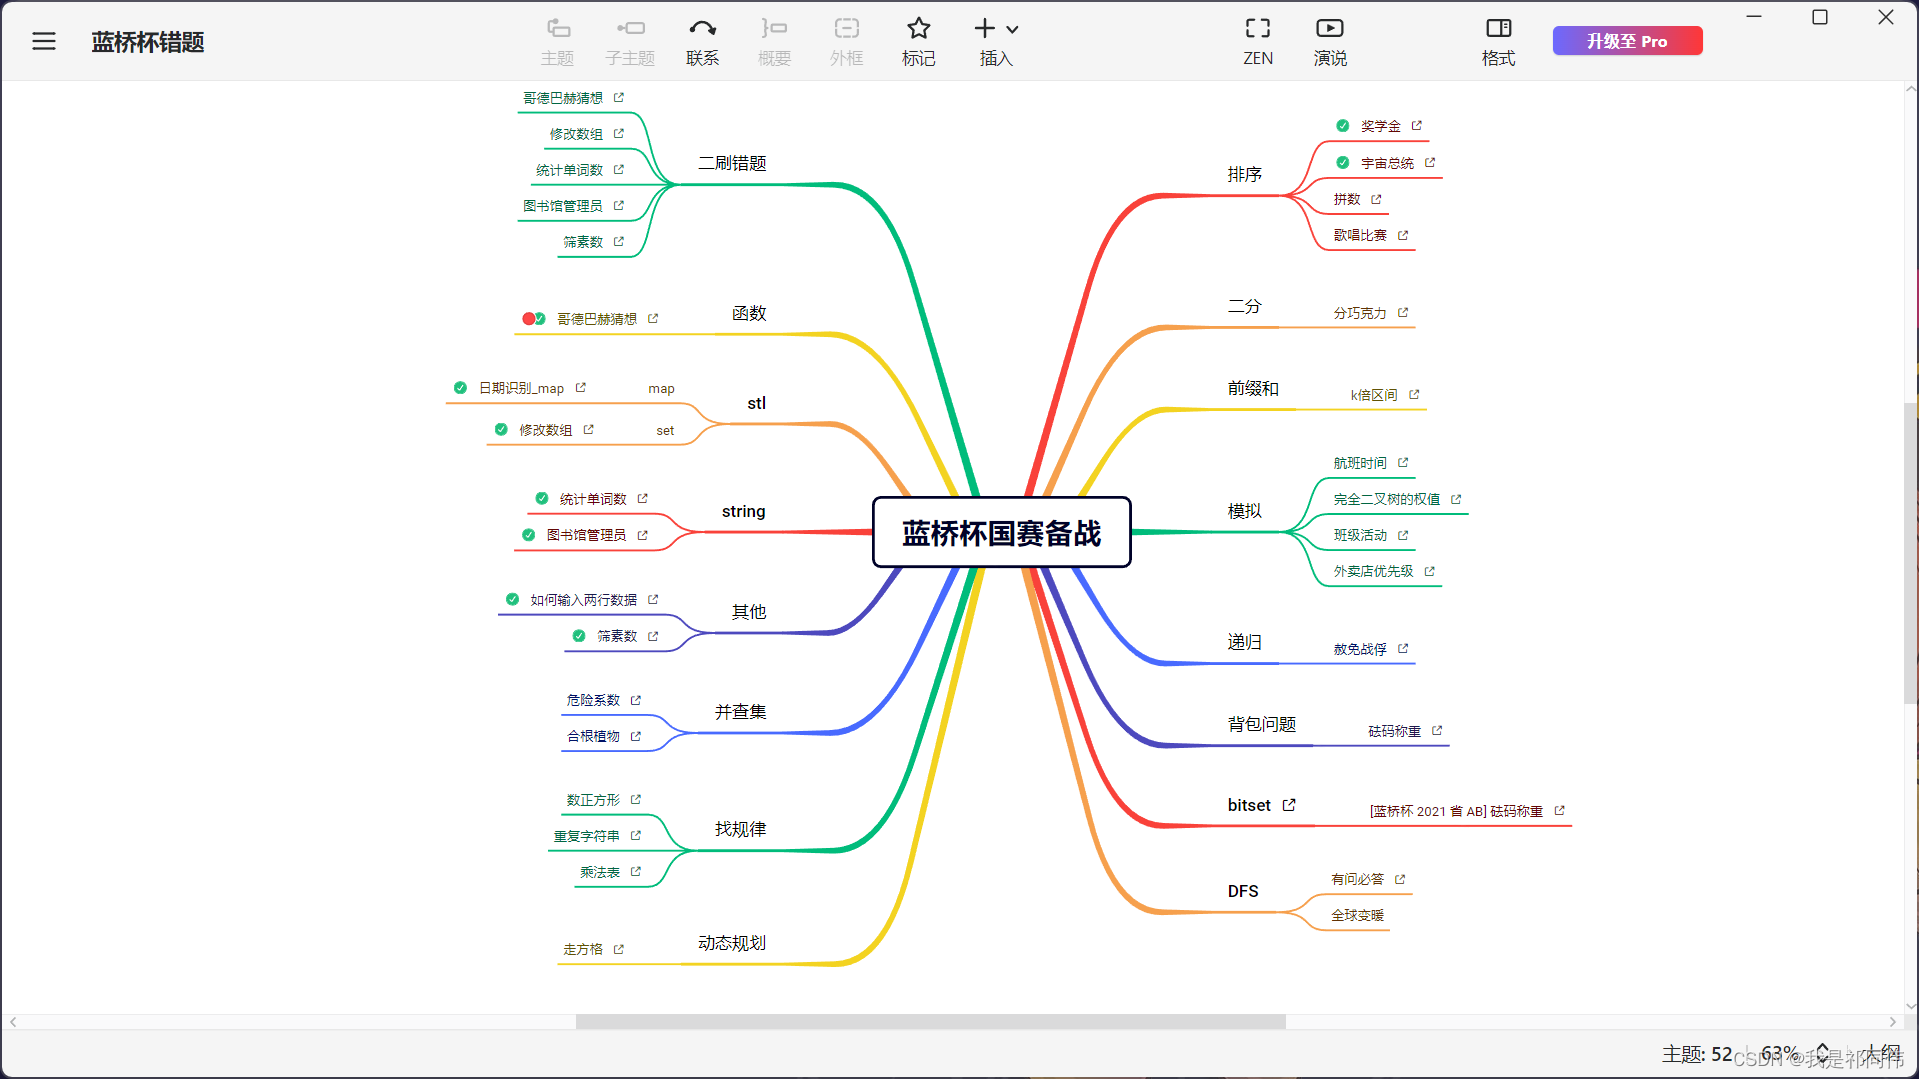Screen dimensions: 1919x1079
Task: Open link icon next to 航班时间
Action: click(x=1403, y=463)
